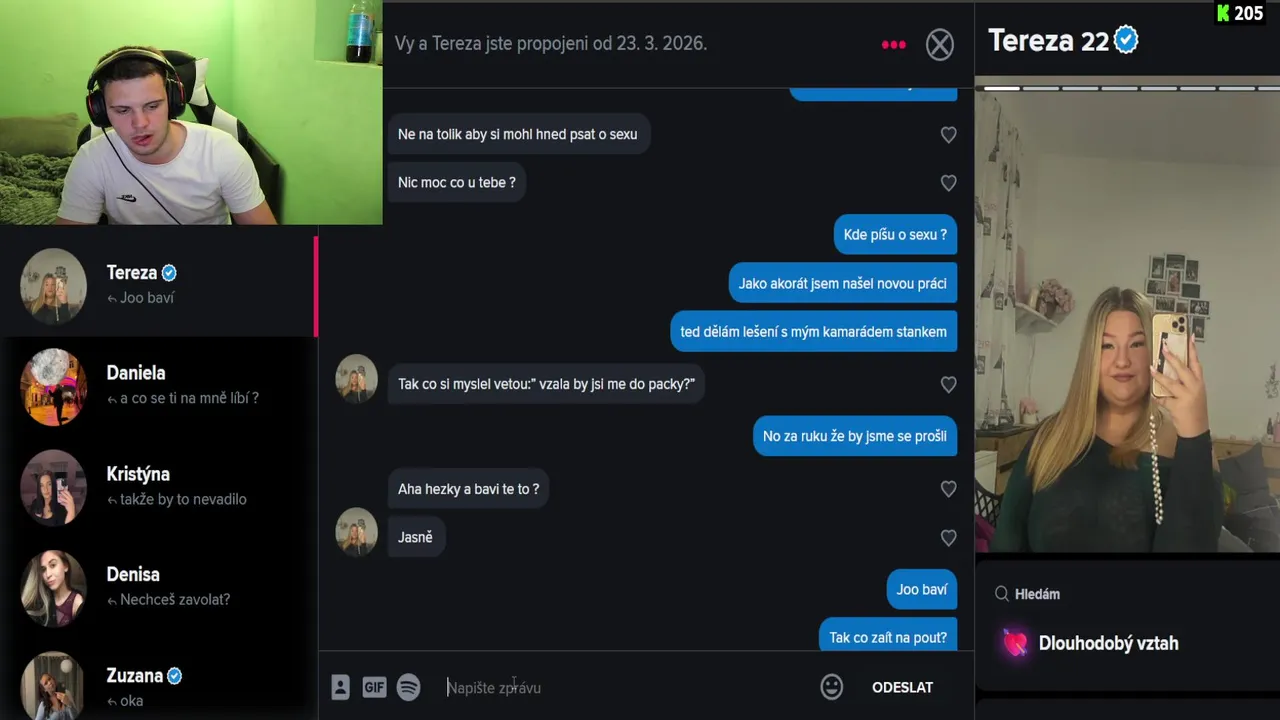Close the chat with the X icon

coord(940,45)
